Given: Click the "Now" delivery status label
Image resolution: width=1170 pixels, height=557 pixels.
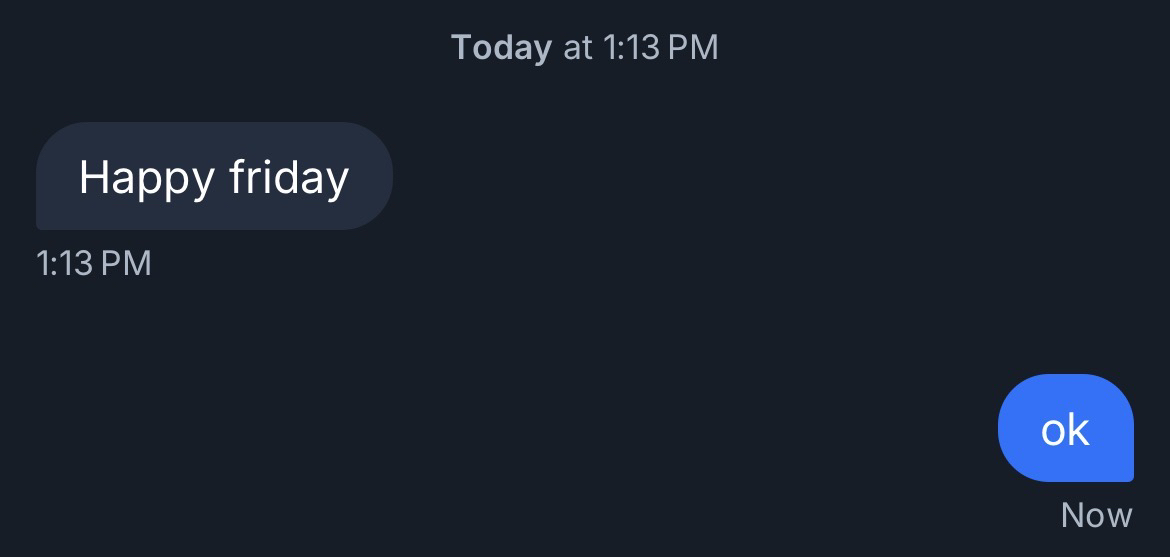Looking at the screenshot, I should (1096, 515).
